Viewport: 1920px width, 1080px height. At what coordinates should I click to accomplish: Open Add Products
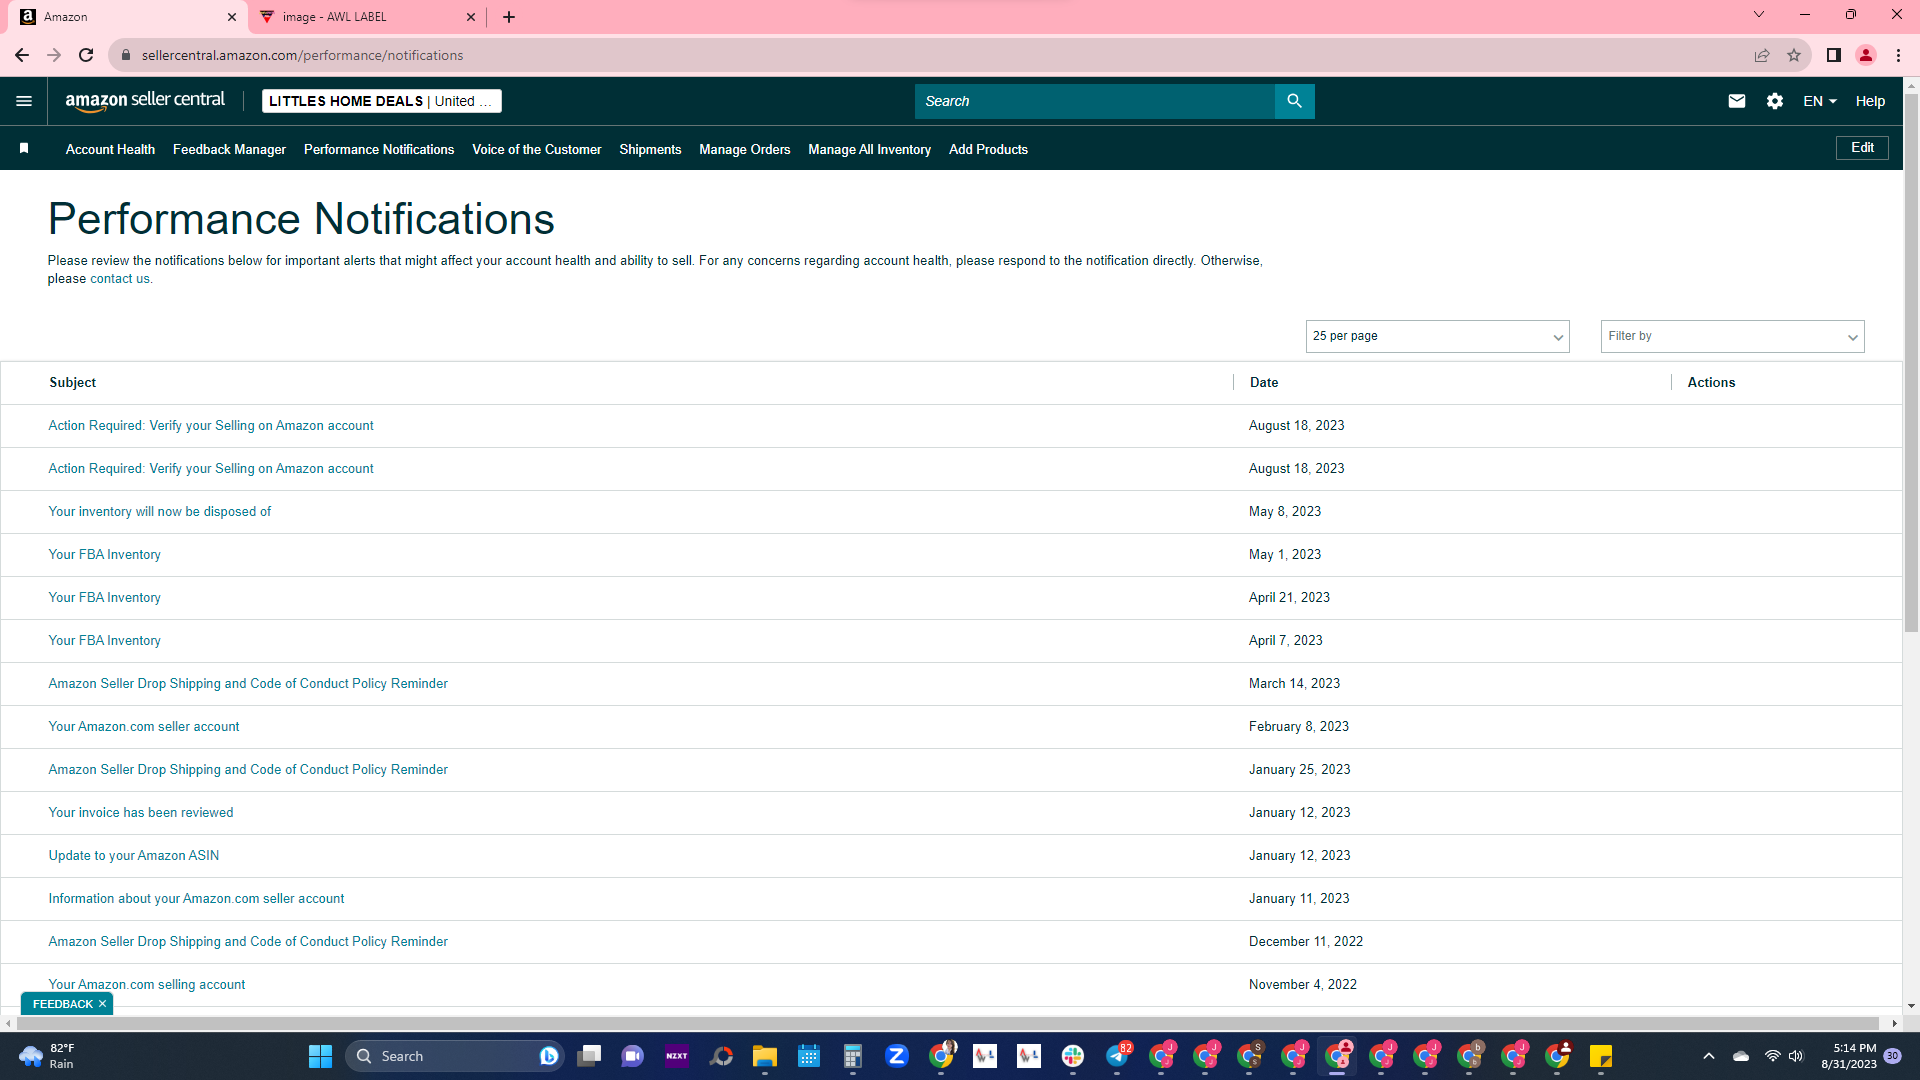988,149
